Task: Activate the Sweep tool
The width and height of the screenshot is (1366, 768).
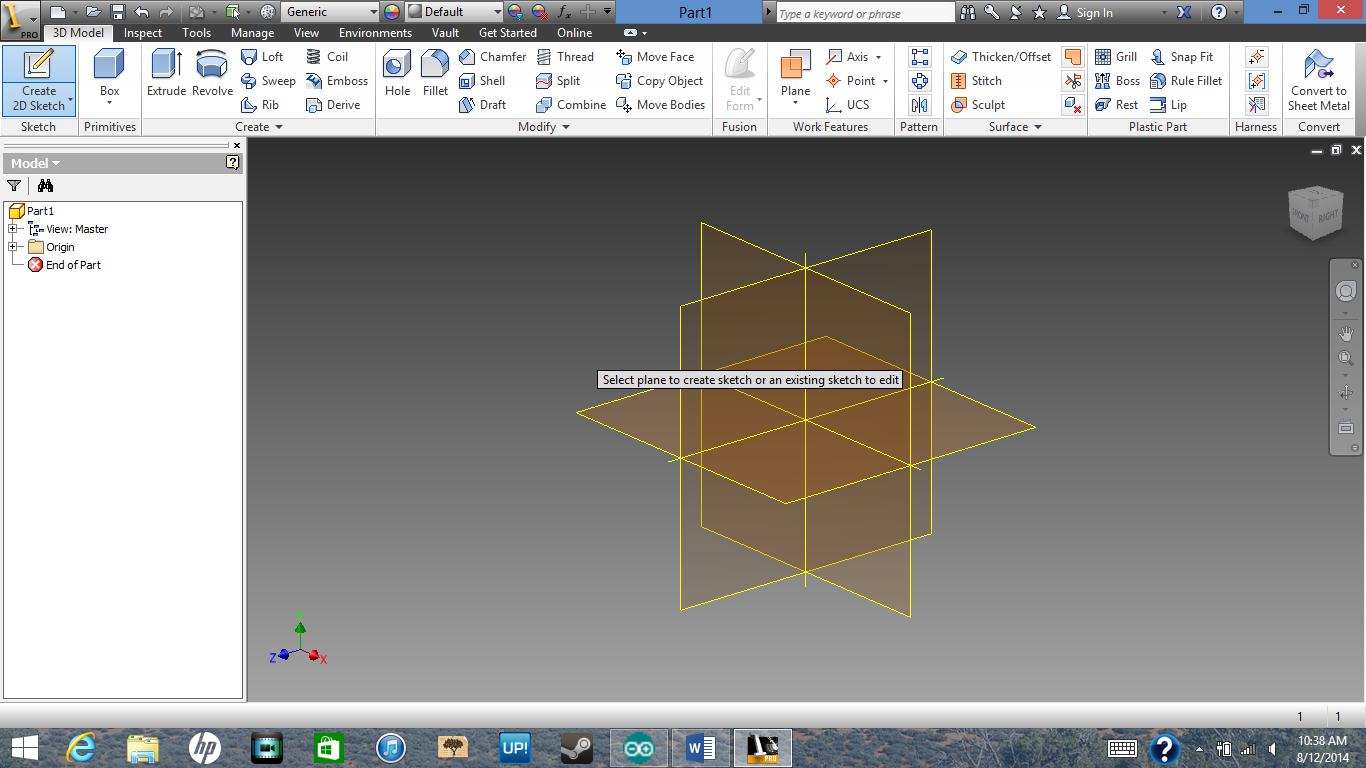Action: [268, 81]
